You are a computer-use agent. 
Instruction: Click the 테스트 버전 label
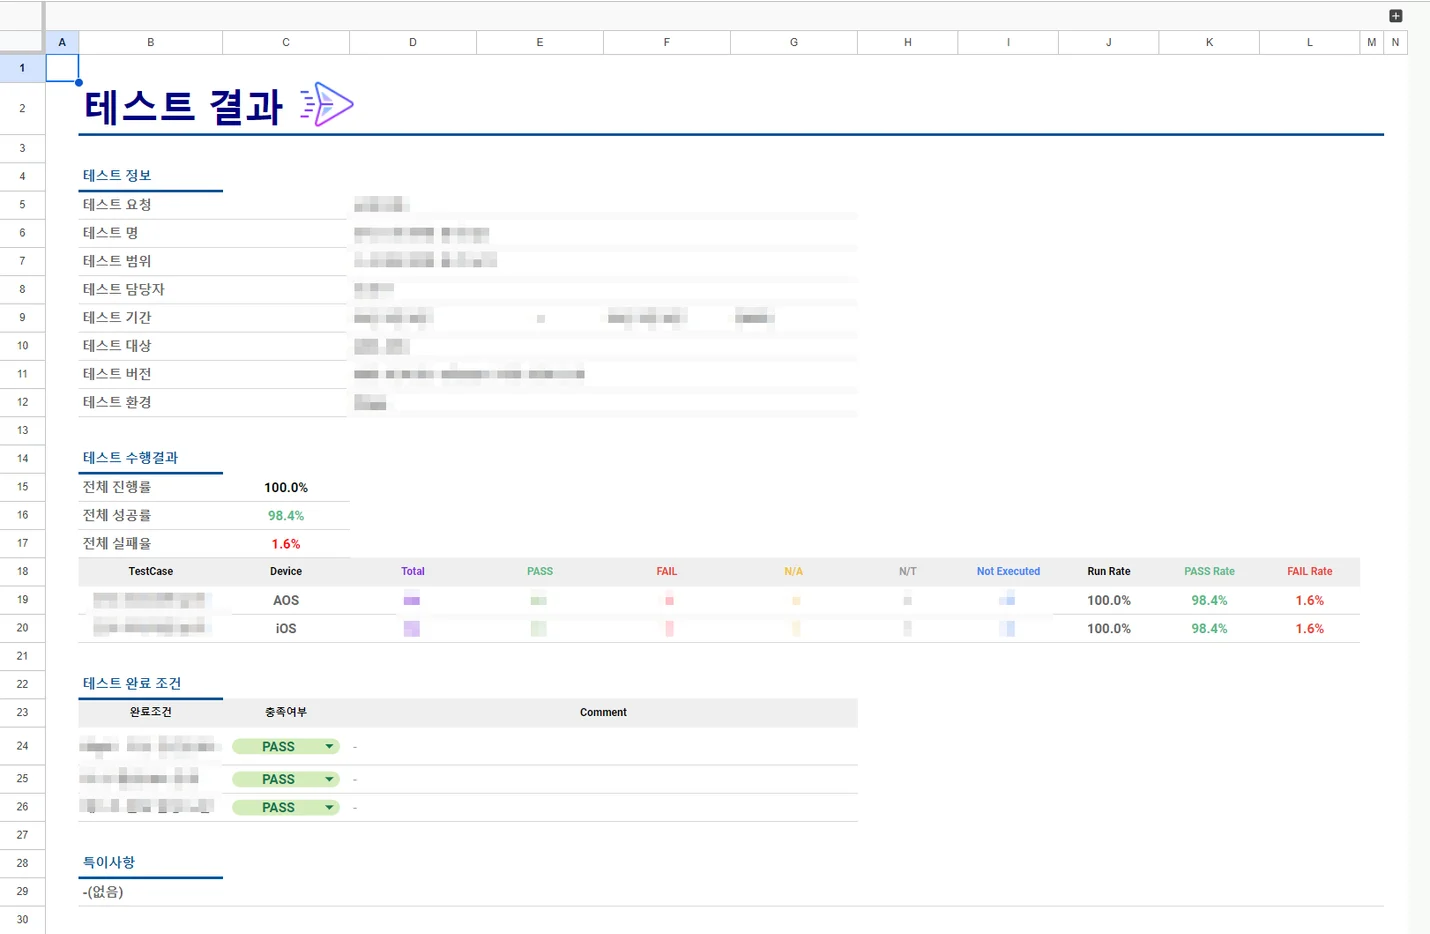point(117,374)
